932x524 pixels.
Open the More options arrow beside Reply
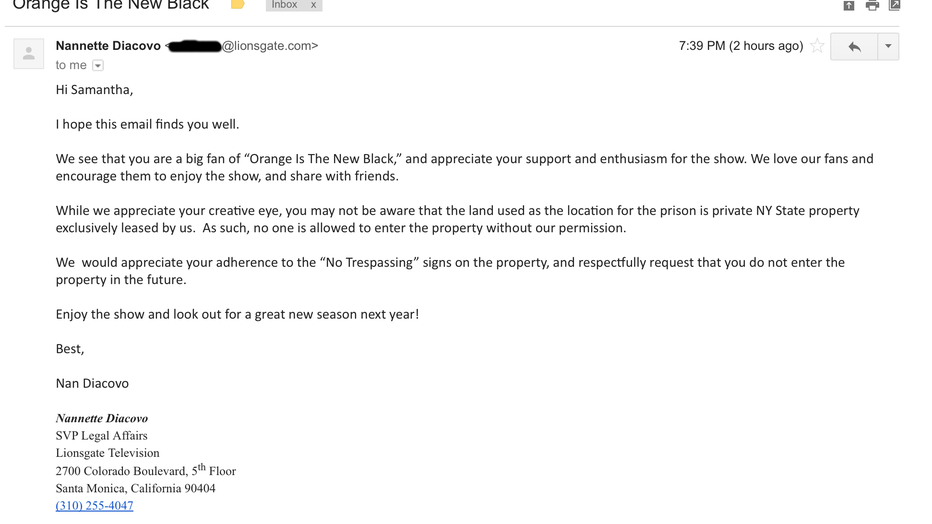coord(888,46)
